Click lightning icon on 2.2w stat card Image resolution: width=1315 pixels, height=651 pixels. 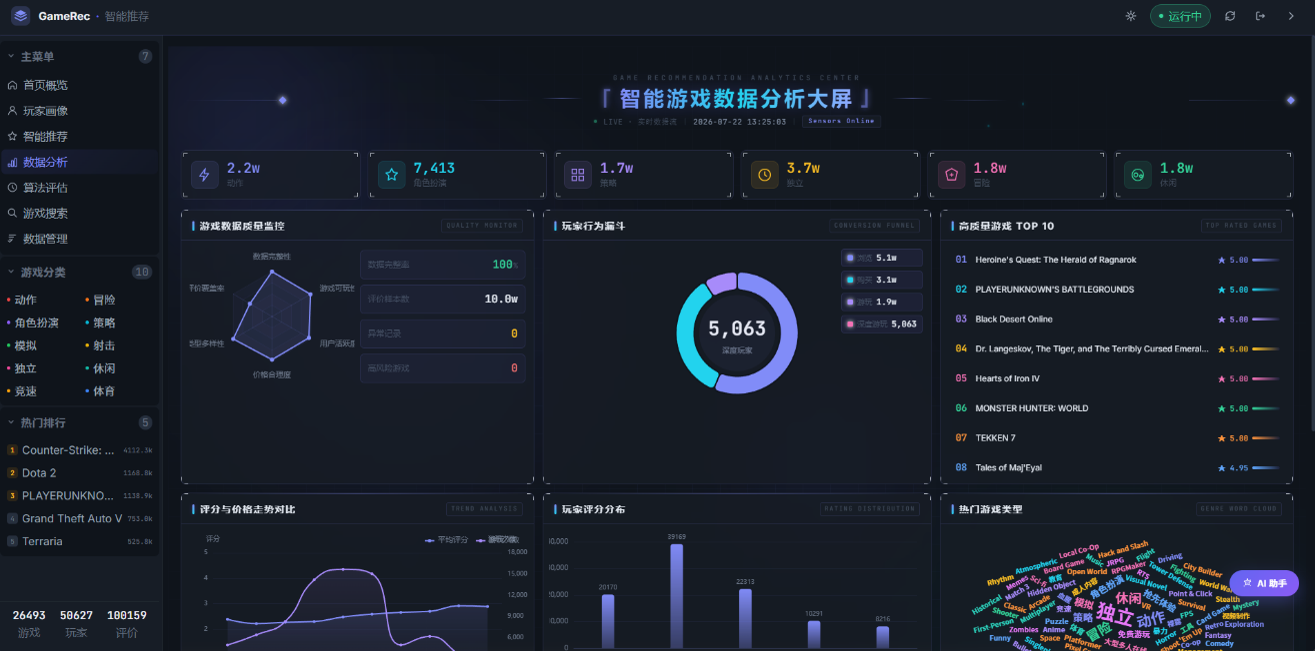coord(205,175)
